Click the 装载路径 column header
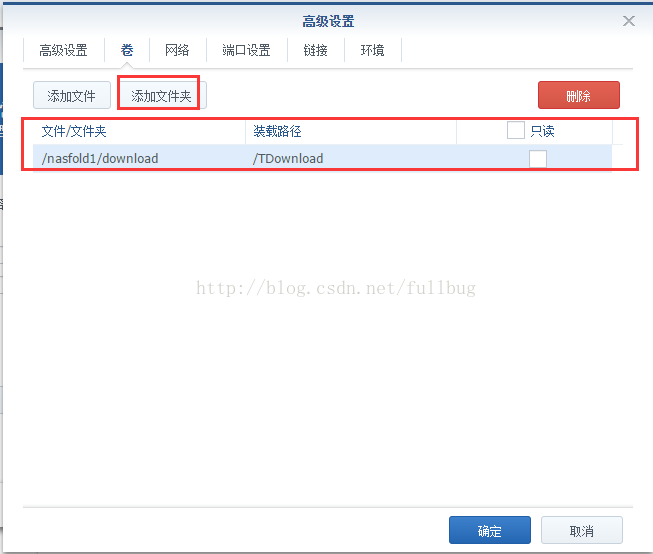This screenshot has width=653, height=554. [x=351, y=132]
